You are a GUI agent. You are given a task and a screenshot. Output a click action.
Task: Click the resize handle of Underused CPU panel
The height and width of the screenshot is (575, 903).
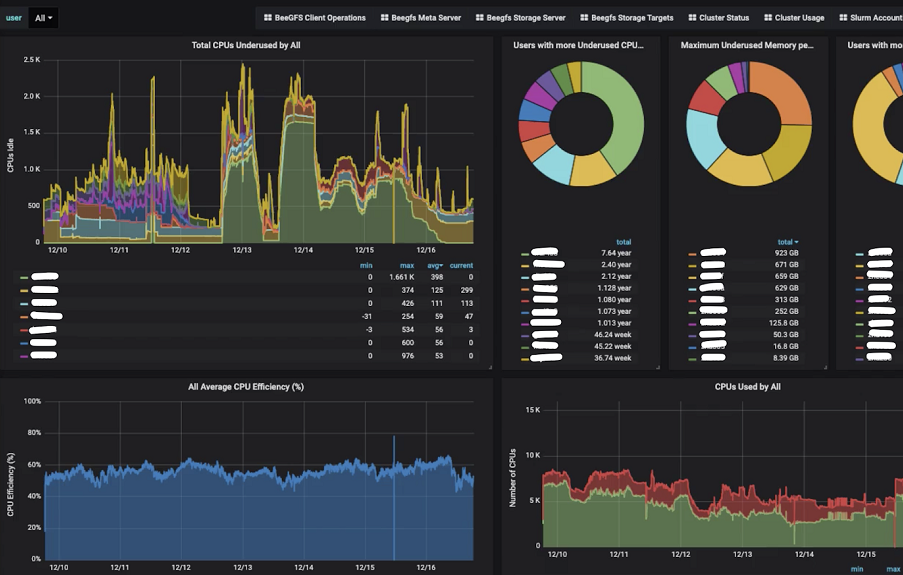coord(657,366)
